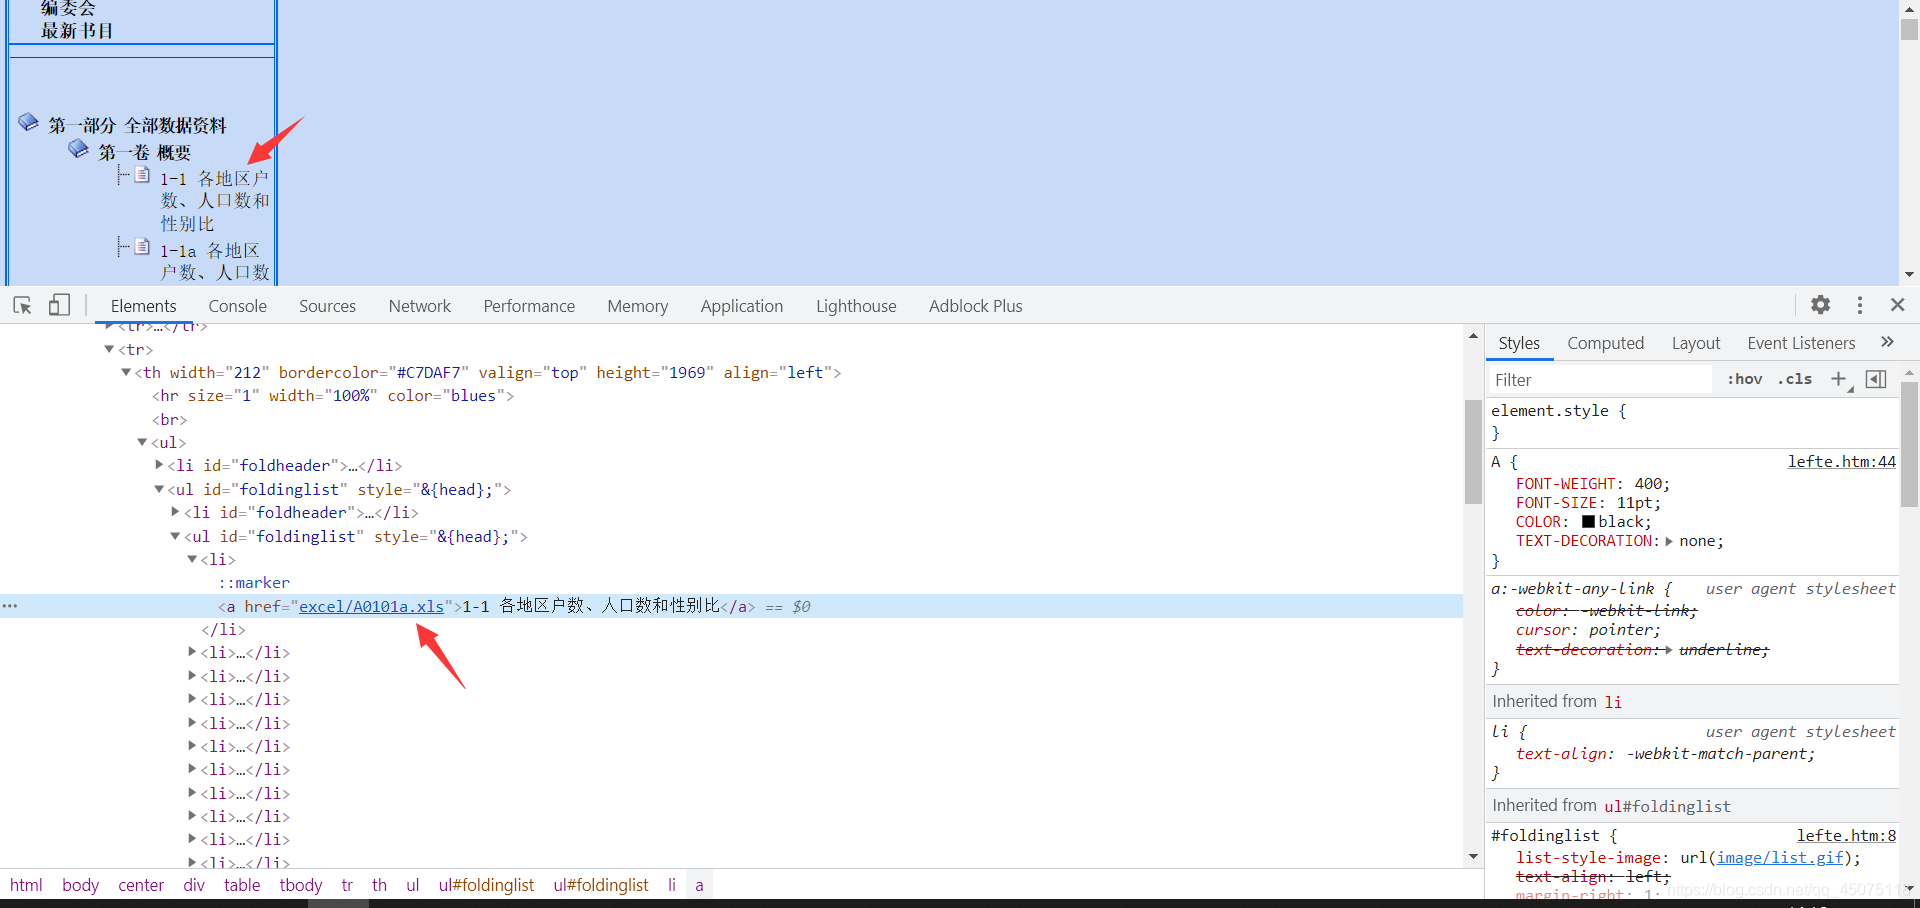Image resolution: width=1920 pixels, height=908 pixels.
Task: Switch to the Console tab
Action: (237, 306)
